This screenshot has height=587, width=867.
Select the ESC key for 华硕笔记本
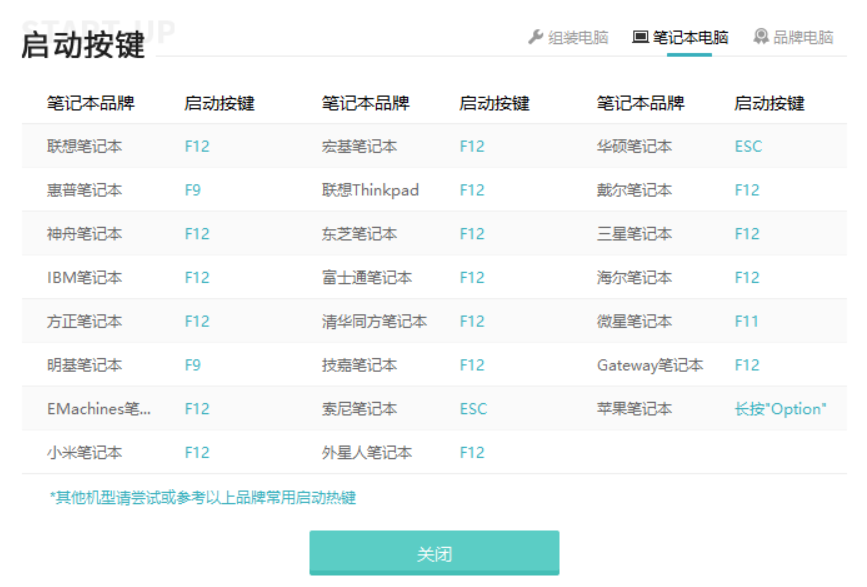click(x=748, y=146)
